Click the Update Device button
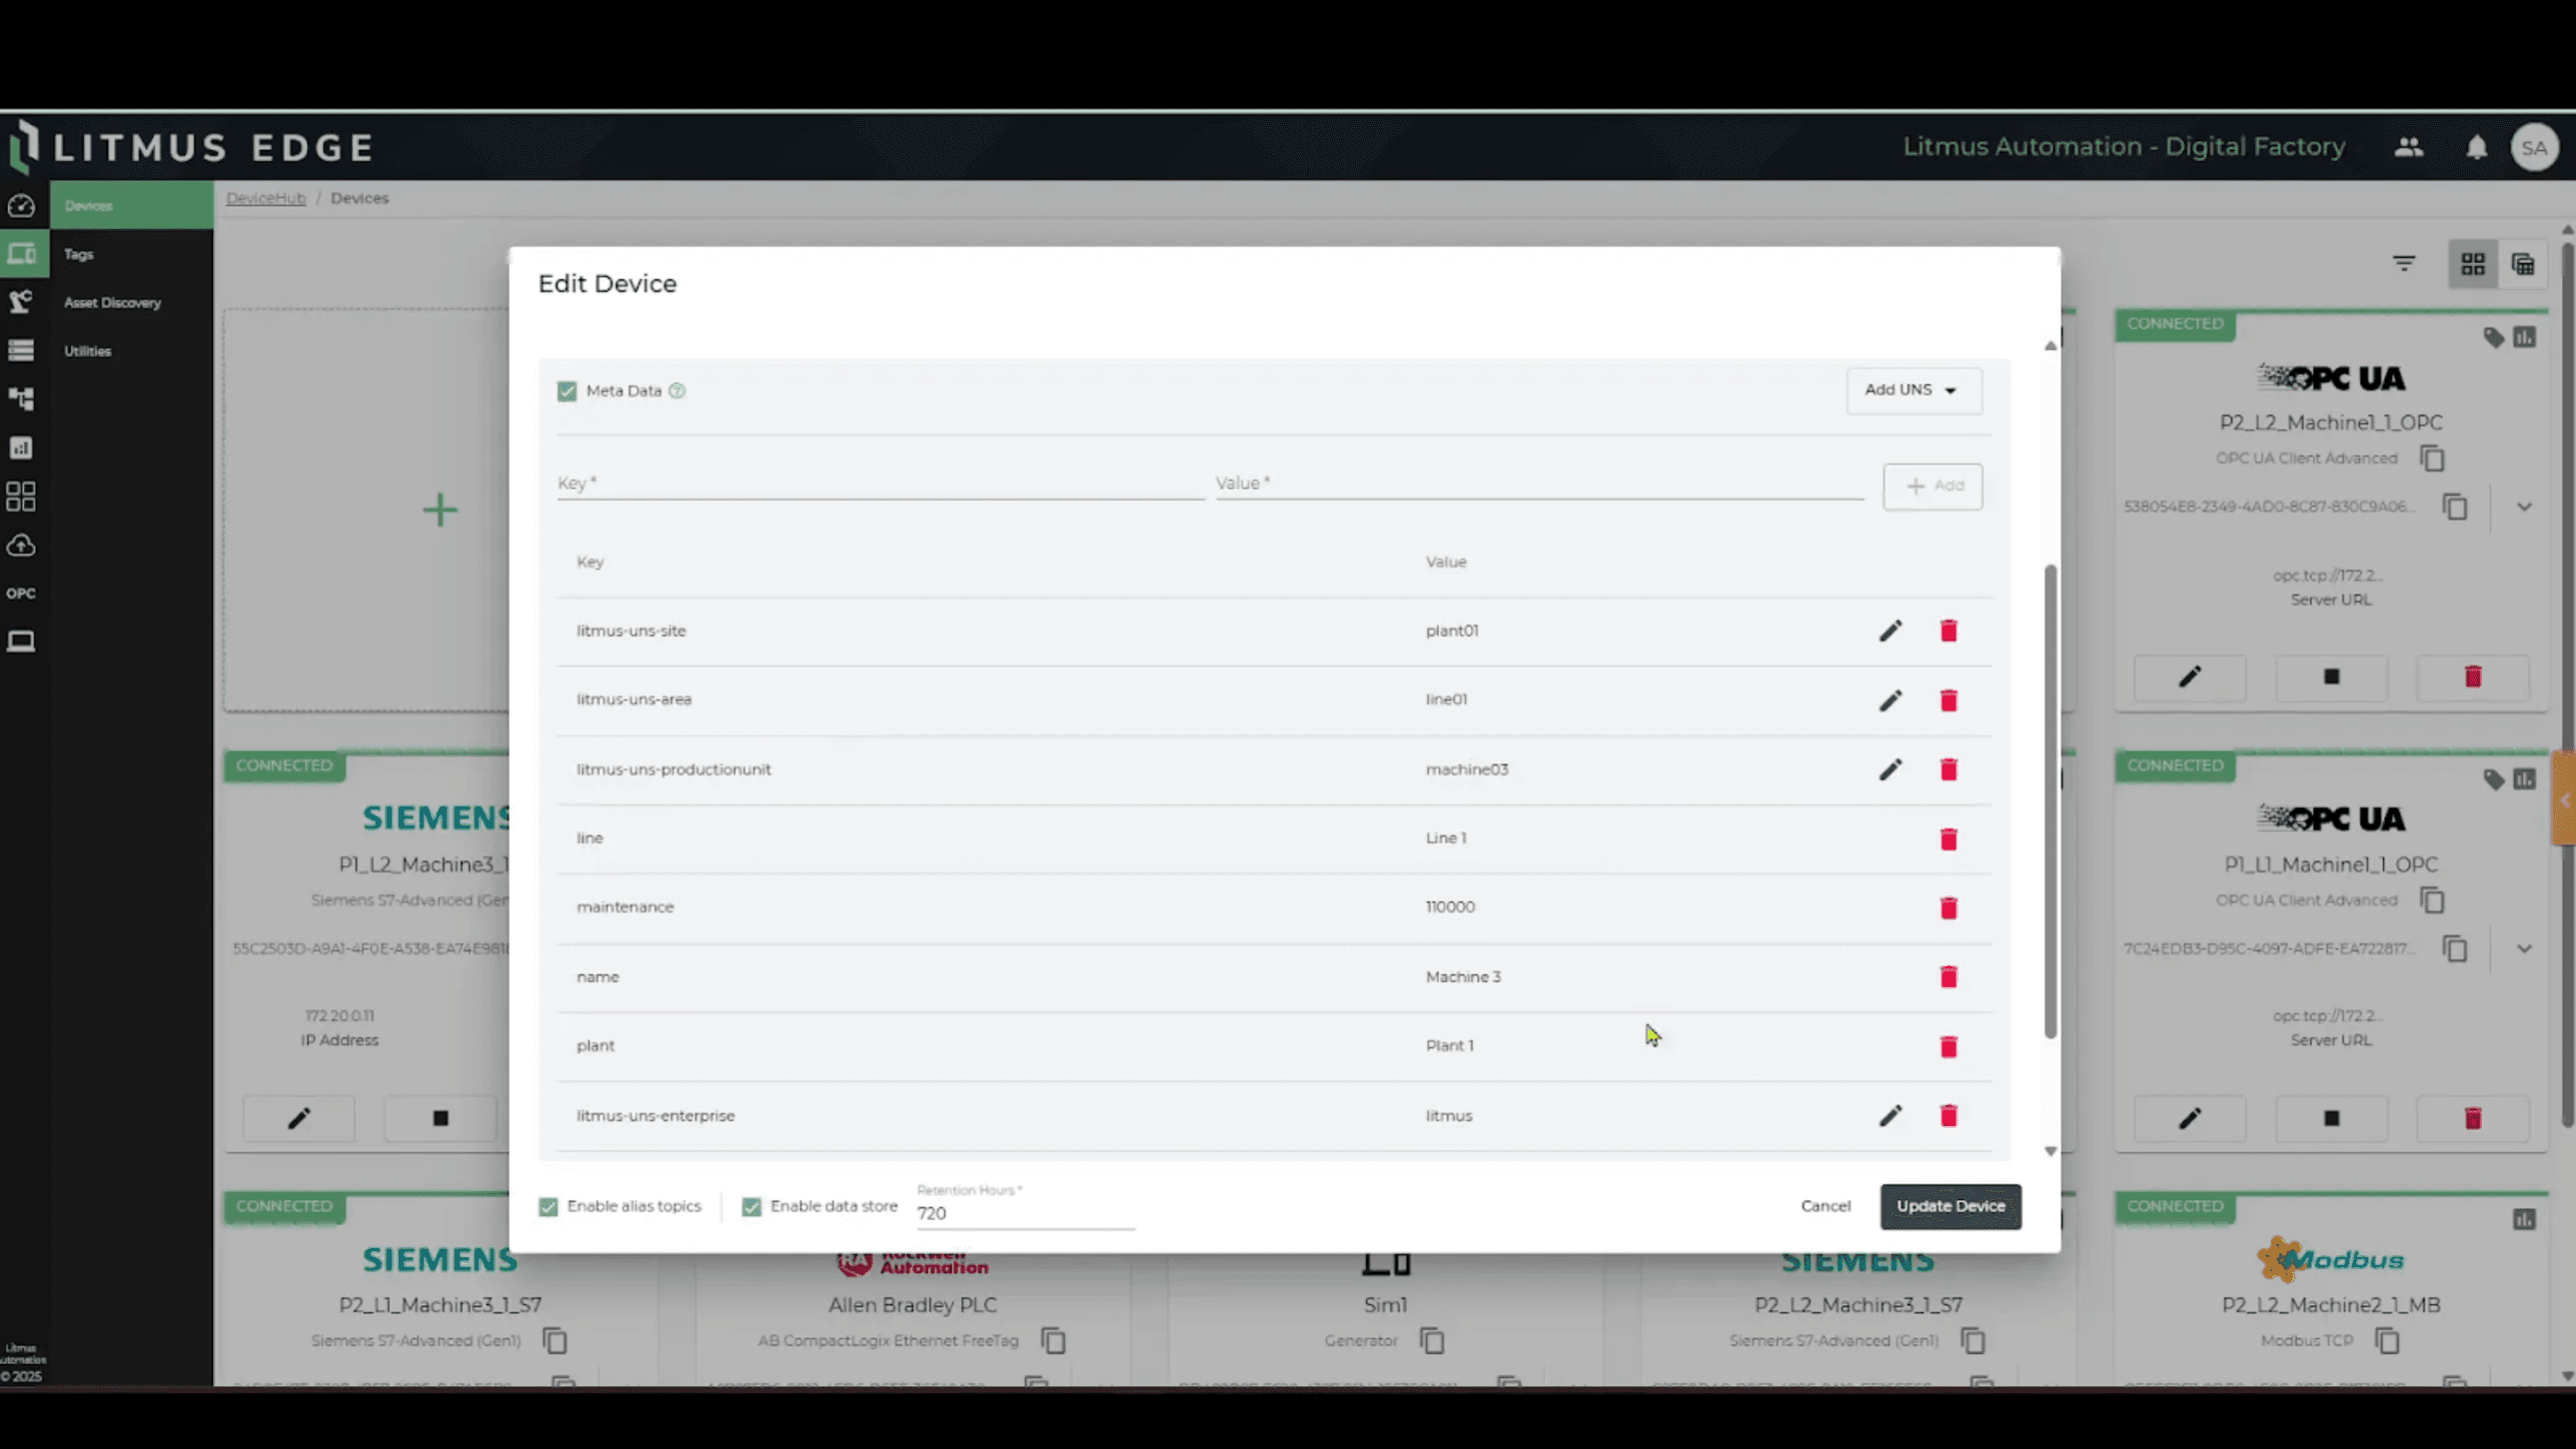Screen dimensions: 2576x1449 pyautogui.click(x=1949, y=1206)
